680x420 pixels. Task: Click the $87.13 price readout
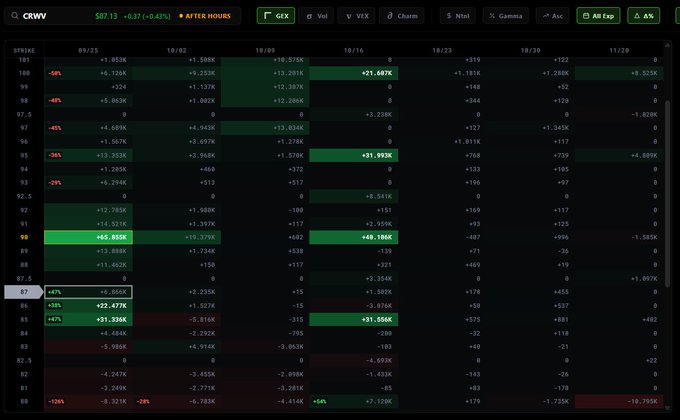click(x=106, y=16)
